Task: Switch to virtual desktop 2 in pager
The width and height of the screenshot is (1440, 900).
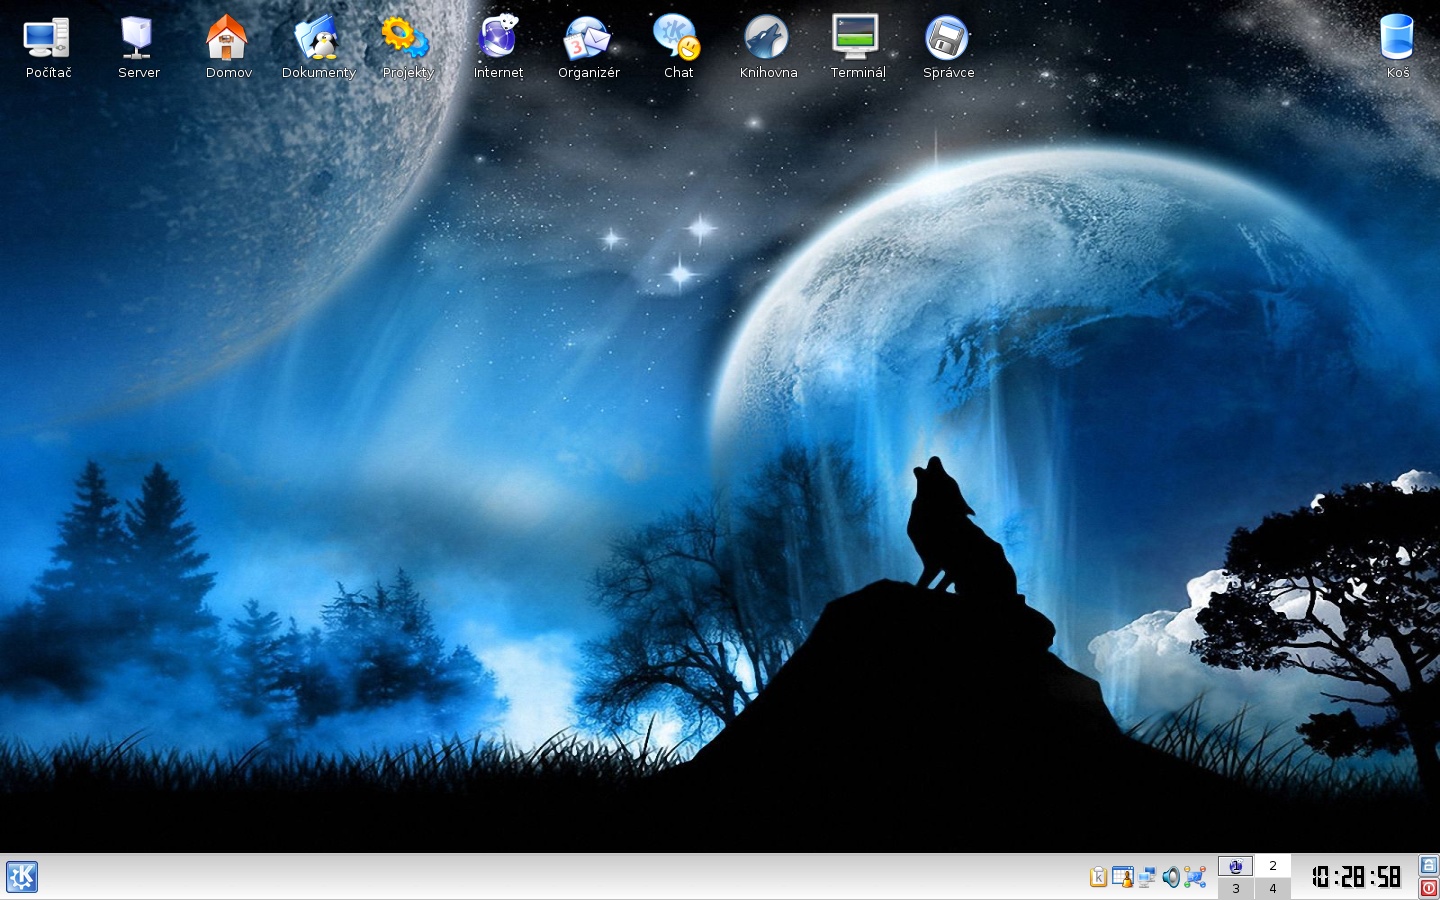Action: click(1272, 866)
